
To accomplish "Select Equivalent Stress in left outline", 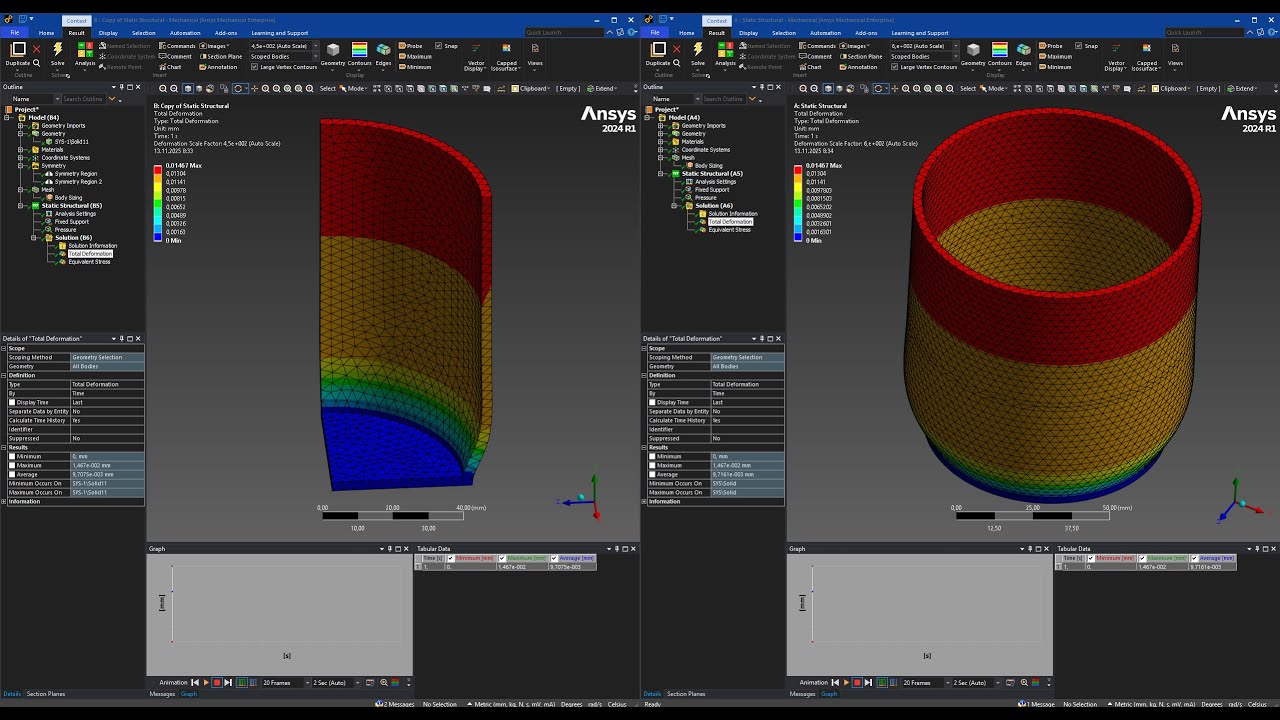I will pos(89,262).
